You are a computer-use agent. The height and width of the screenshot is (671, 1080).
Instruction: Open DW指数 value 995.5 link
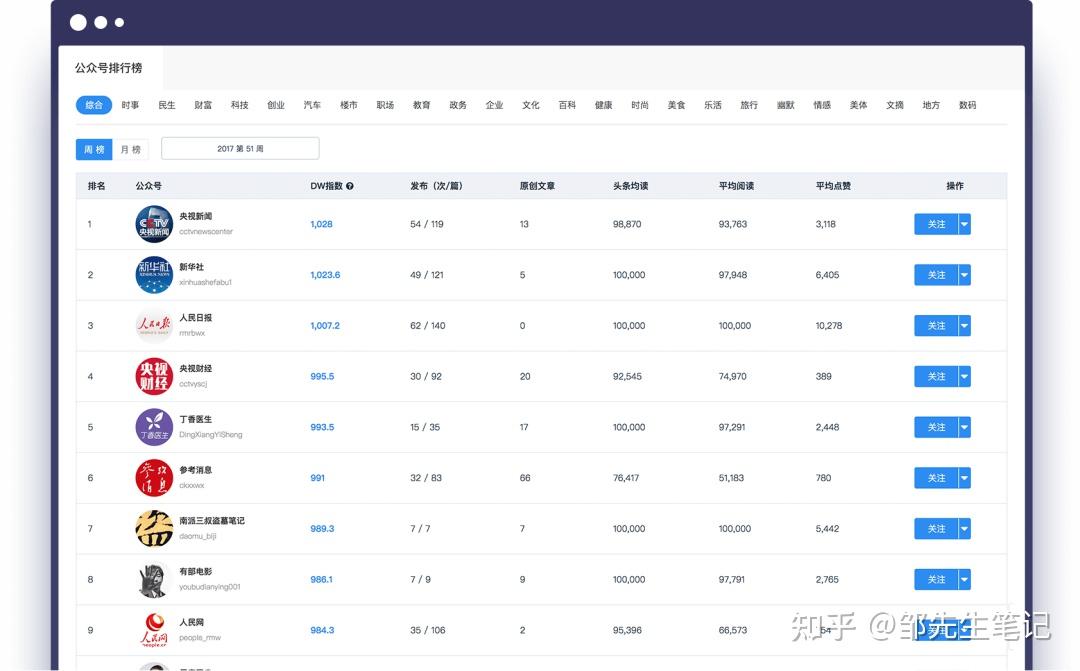322,376
